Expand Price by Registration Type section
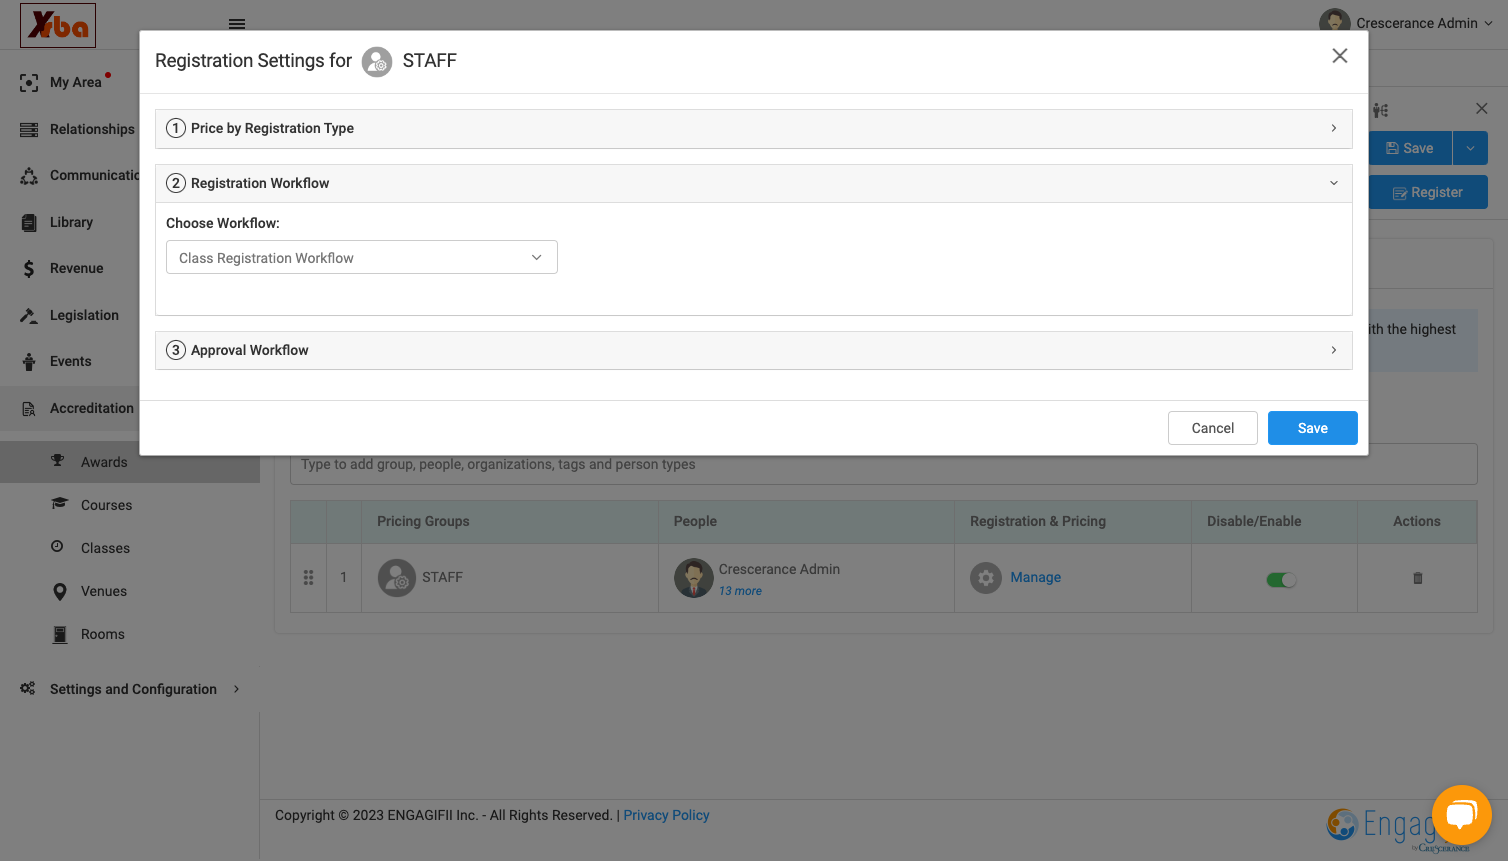Image resolution: width=1508 pixels, height=861 pixels. pos(754,129)
